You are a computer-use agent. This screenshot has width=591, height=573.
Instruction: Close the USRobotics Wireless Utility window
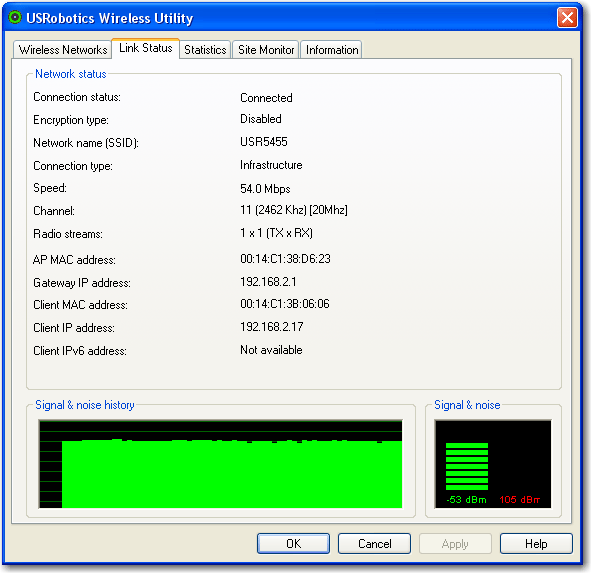coord(567,18)
